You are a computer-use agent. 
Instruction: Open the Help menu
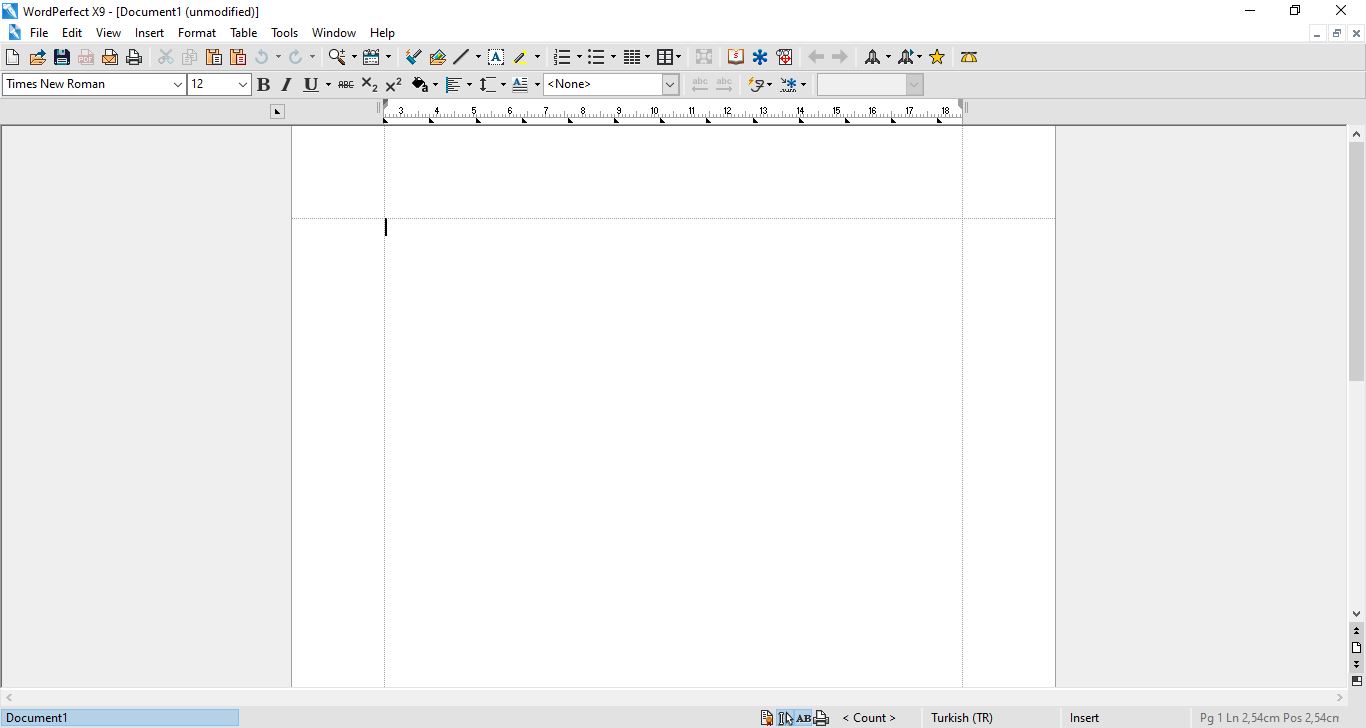[x=382, y=33]
